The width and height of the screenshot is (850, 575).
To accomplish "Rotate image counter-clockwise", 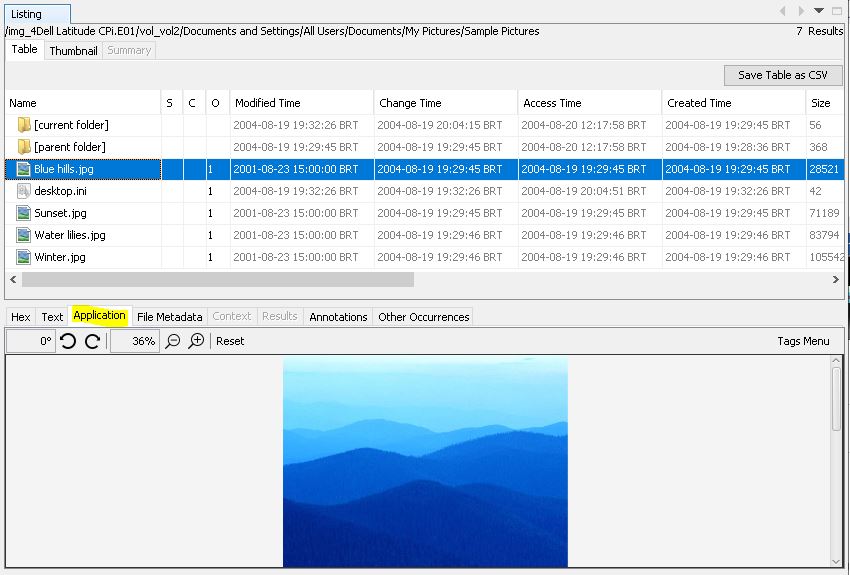I will tap(68, 341).
